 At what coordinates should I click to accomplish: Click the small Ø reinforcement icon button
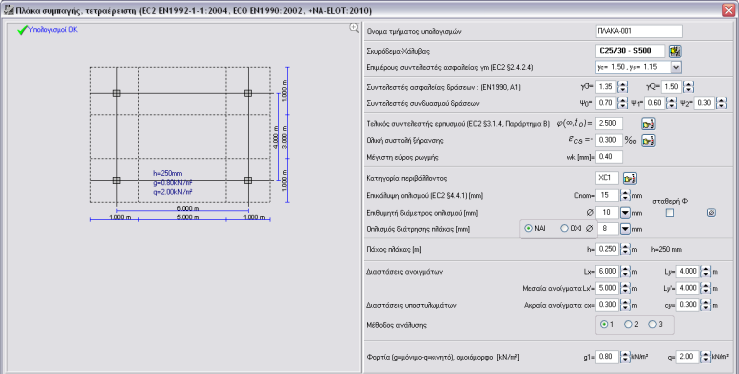(x=711, y=213)
